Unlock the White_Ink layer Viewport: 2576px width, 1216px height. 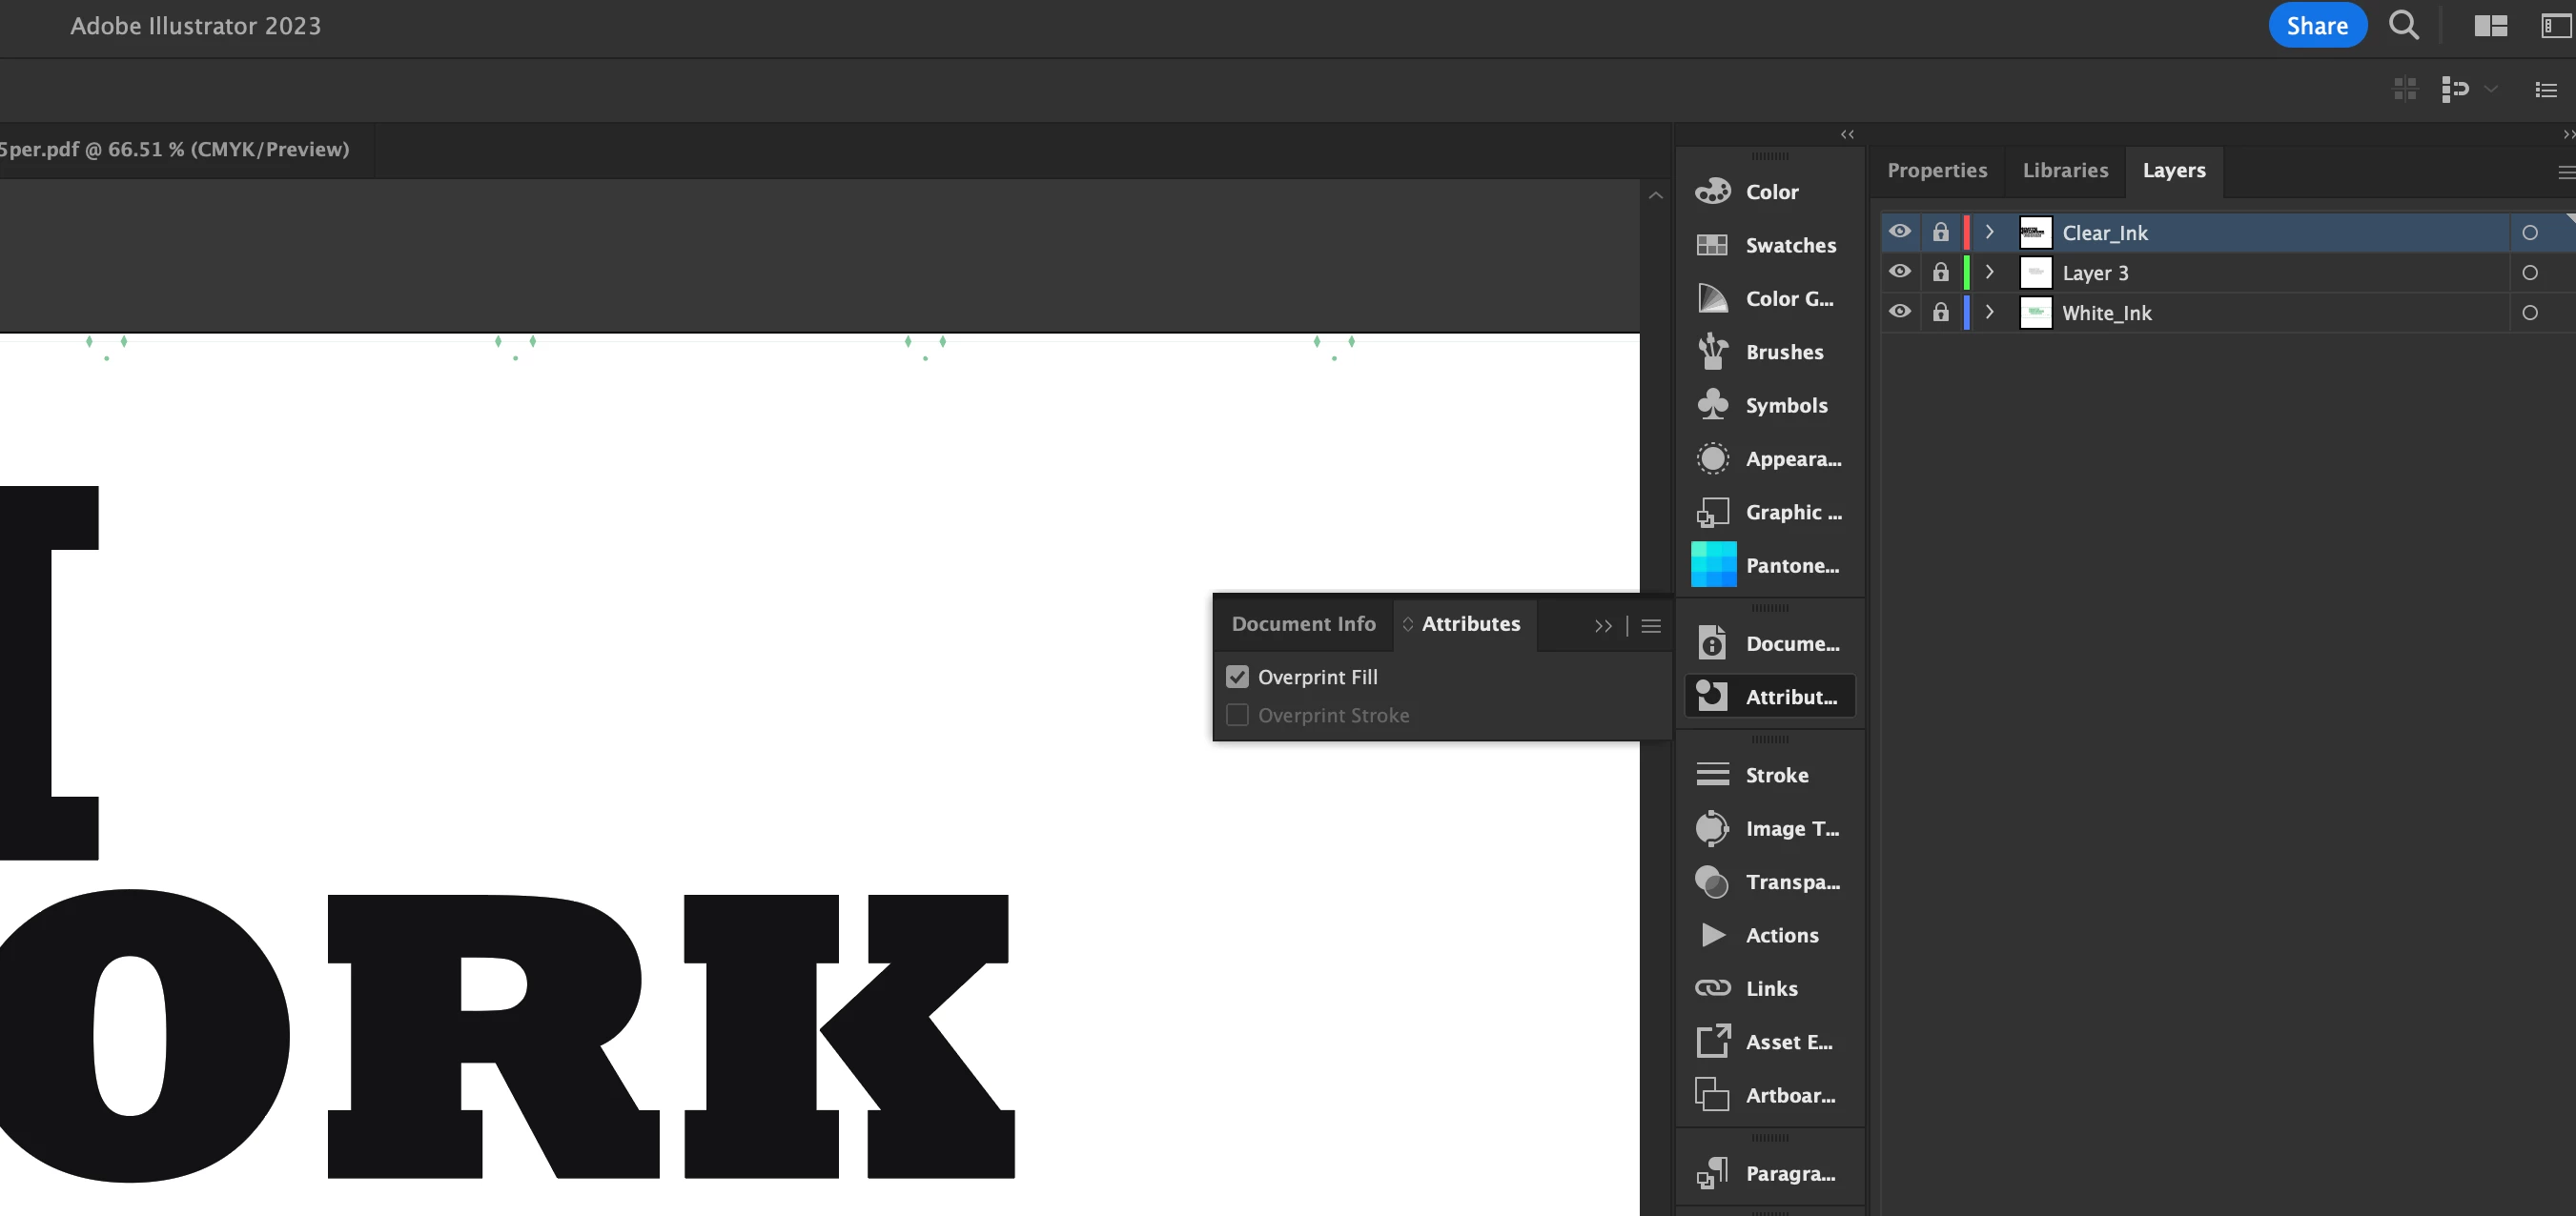click(1940, 312)
